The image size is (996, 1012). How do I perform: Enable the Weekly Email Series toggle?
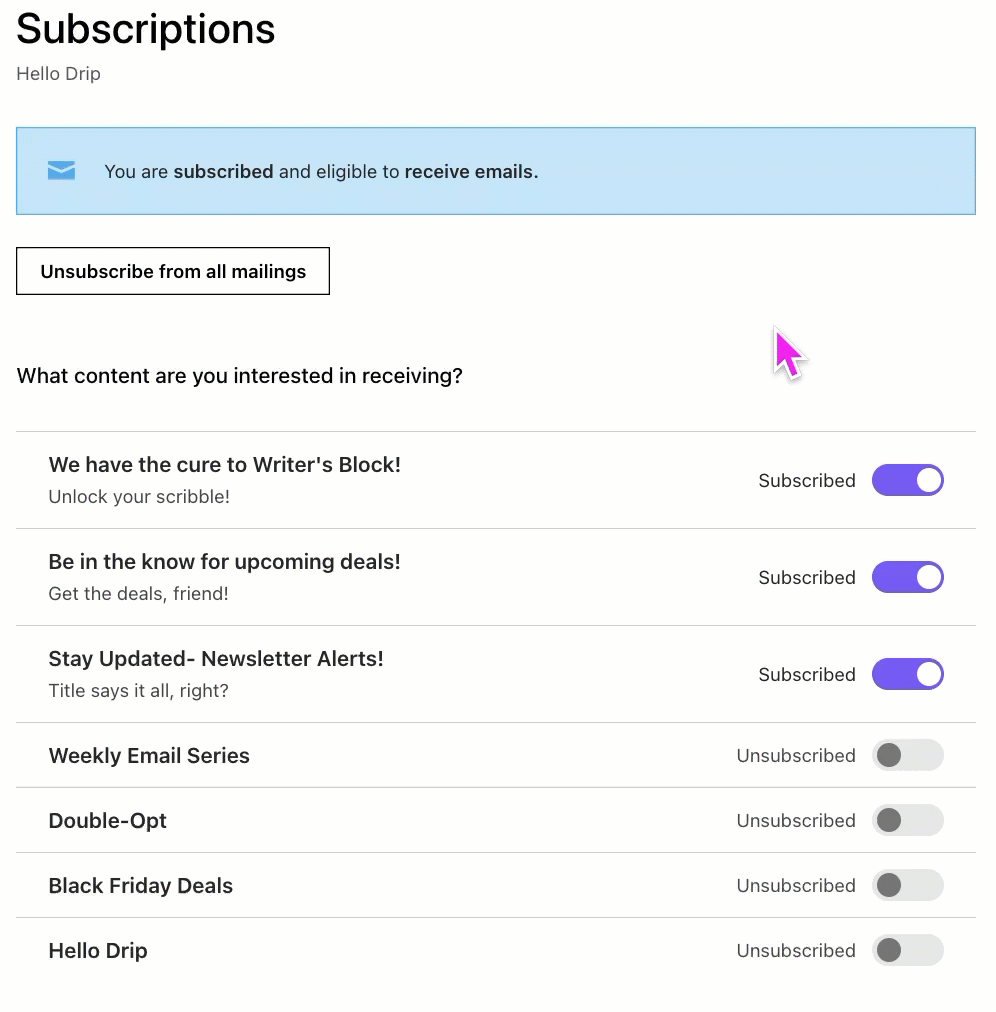click(x=907, y=755)
